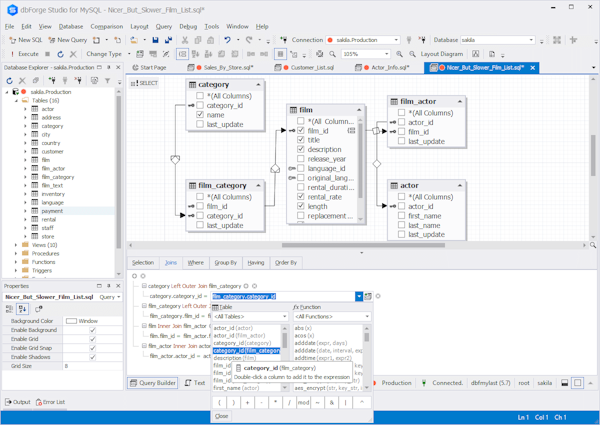
Task: Refresh the Database Explorer tree
Action: (x=10, y=81)
